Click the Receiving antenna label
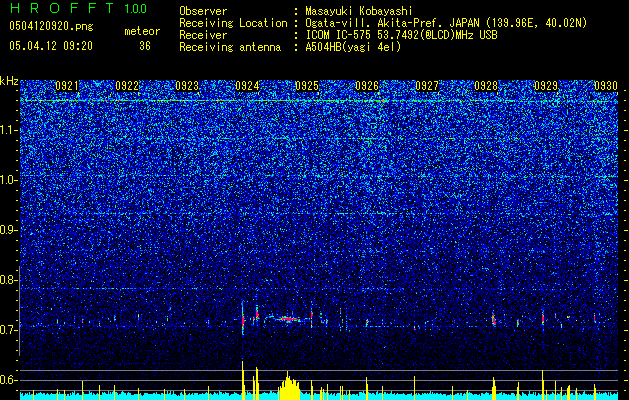This screenshot has width=629, height=400. 230,47
